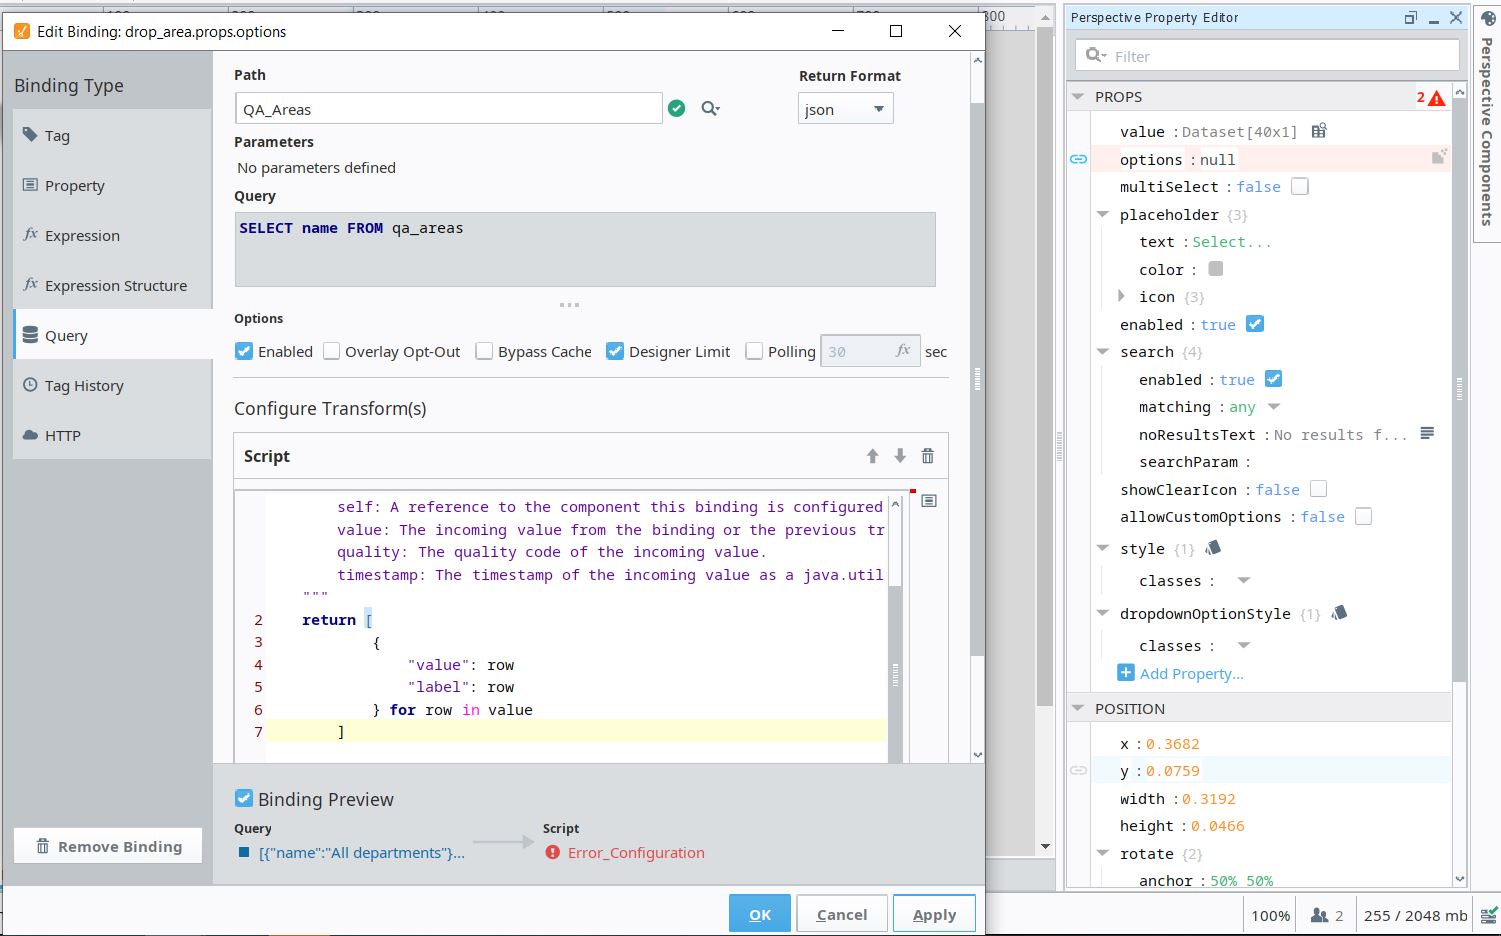
Task: Check the Overlay Opt-Out checkbox
Action: tap(331, 351)
